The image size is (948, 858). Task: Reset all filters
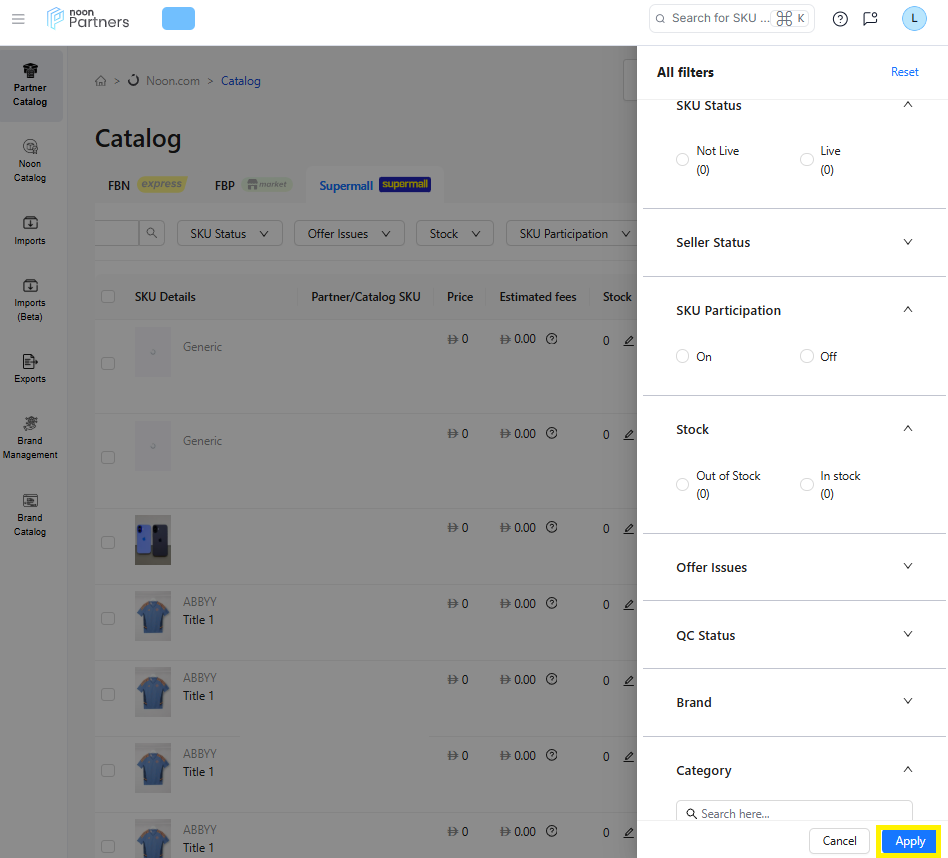pos(904,72)
